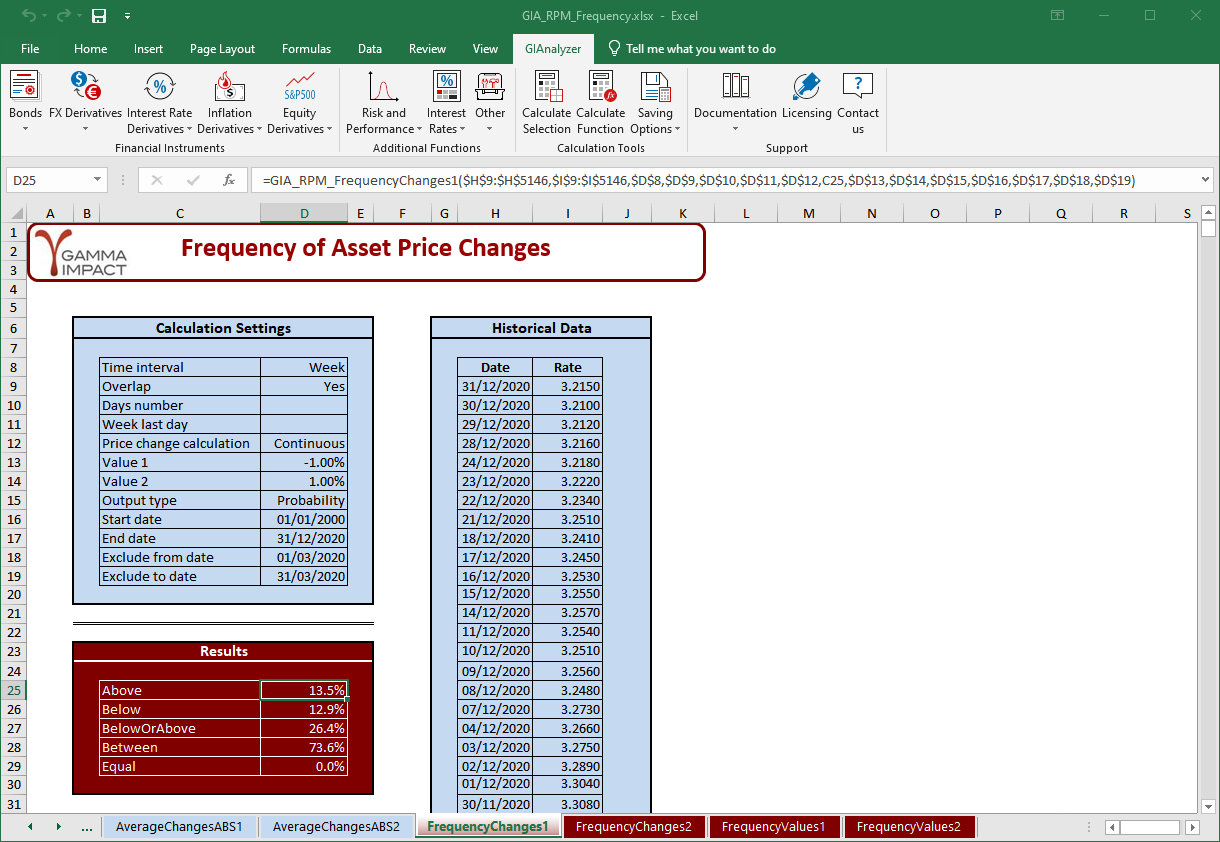The width and height of the screenshot is (1220, 842).
Task: Click previous sheet navigation arrow
Action: point(30,827)
